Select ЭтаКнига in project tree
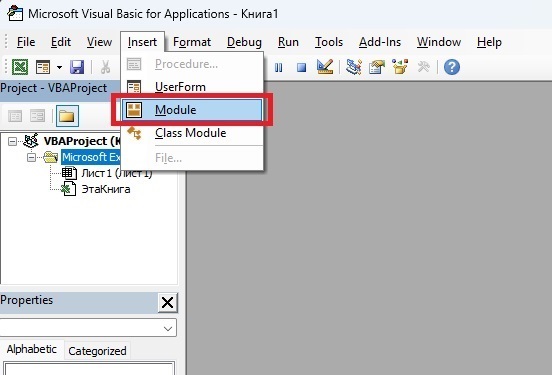Image resolution: width=552 pixels, height=375 pixels. click(106, 189)
